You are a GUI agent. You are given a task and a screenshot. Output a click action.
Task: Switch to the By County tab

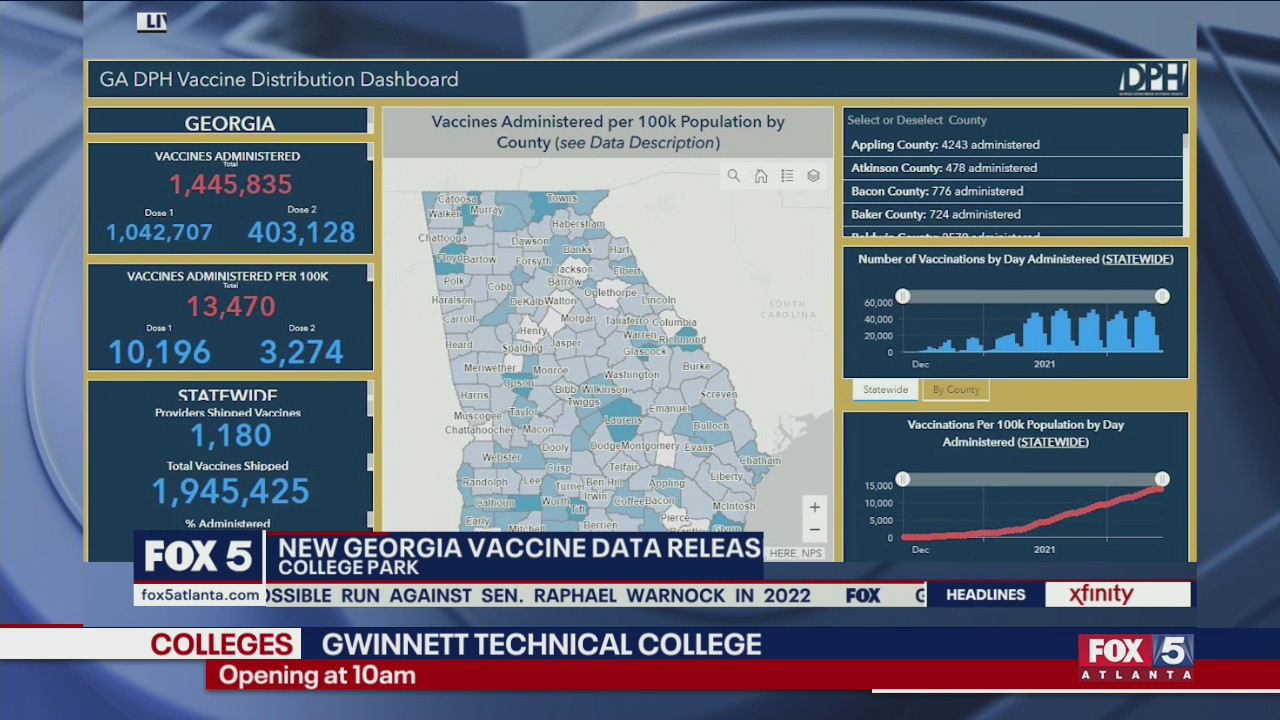click(956, 390)
